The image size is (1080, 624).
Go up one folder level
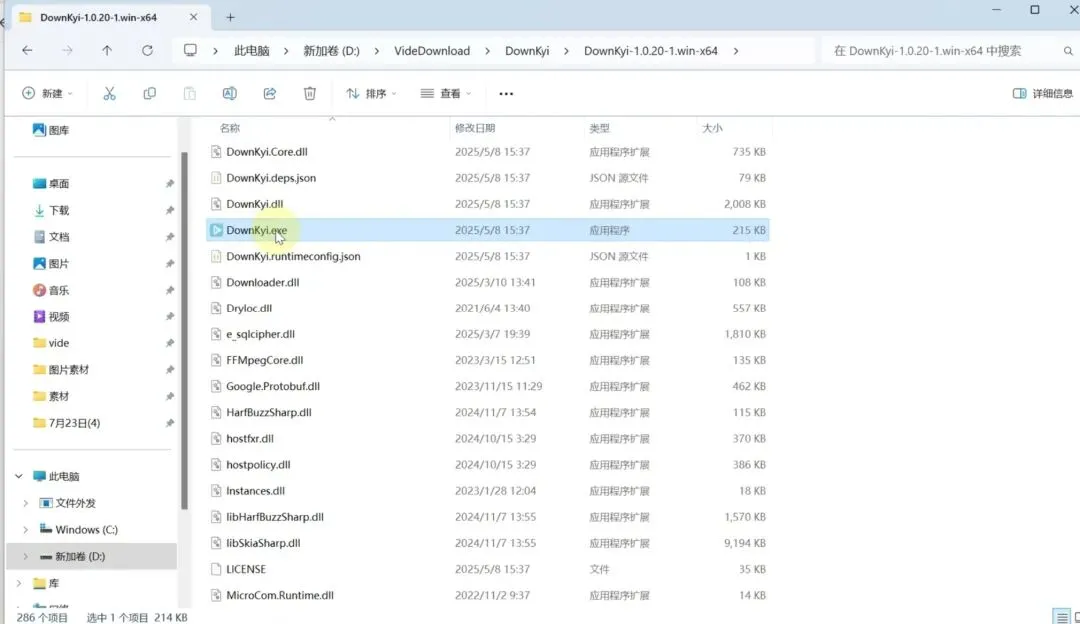pyautogui.click(x=107, y=50)
